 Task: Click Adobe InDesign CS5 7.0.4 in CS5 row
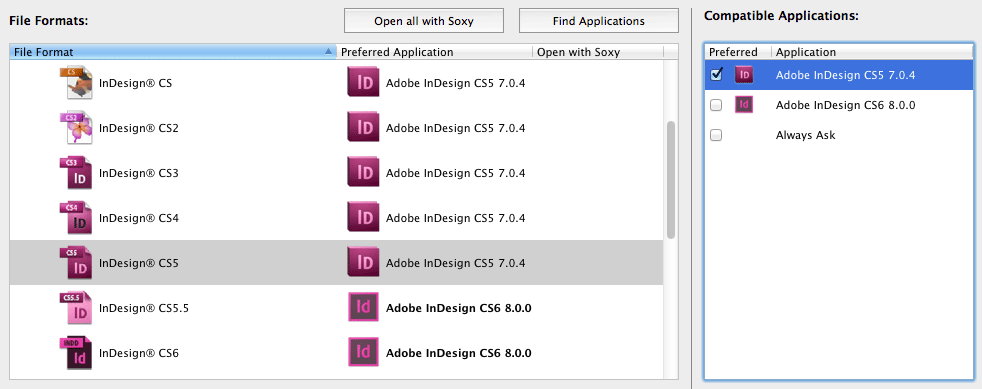click(456, 264)
